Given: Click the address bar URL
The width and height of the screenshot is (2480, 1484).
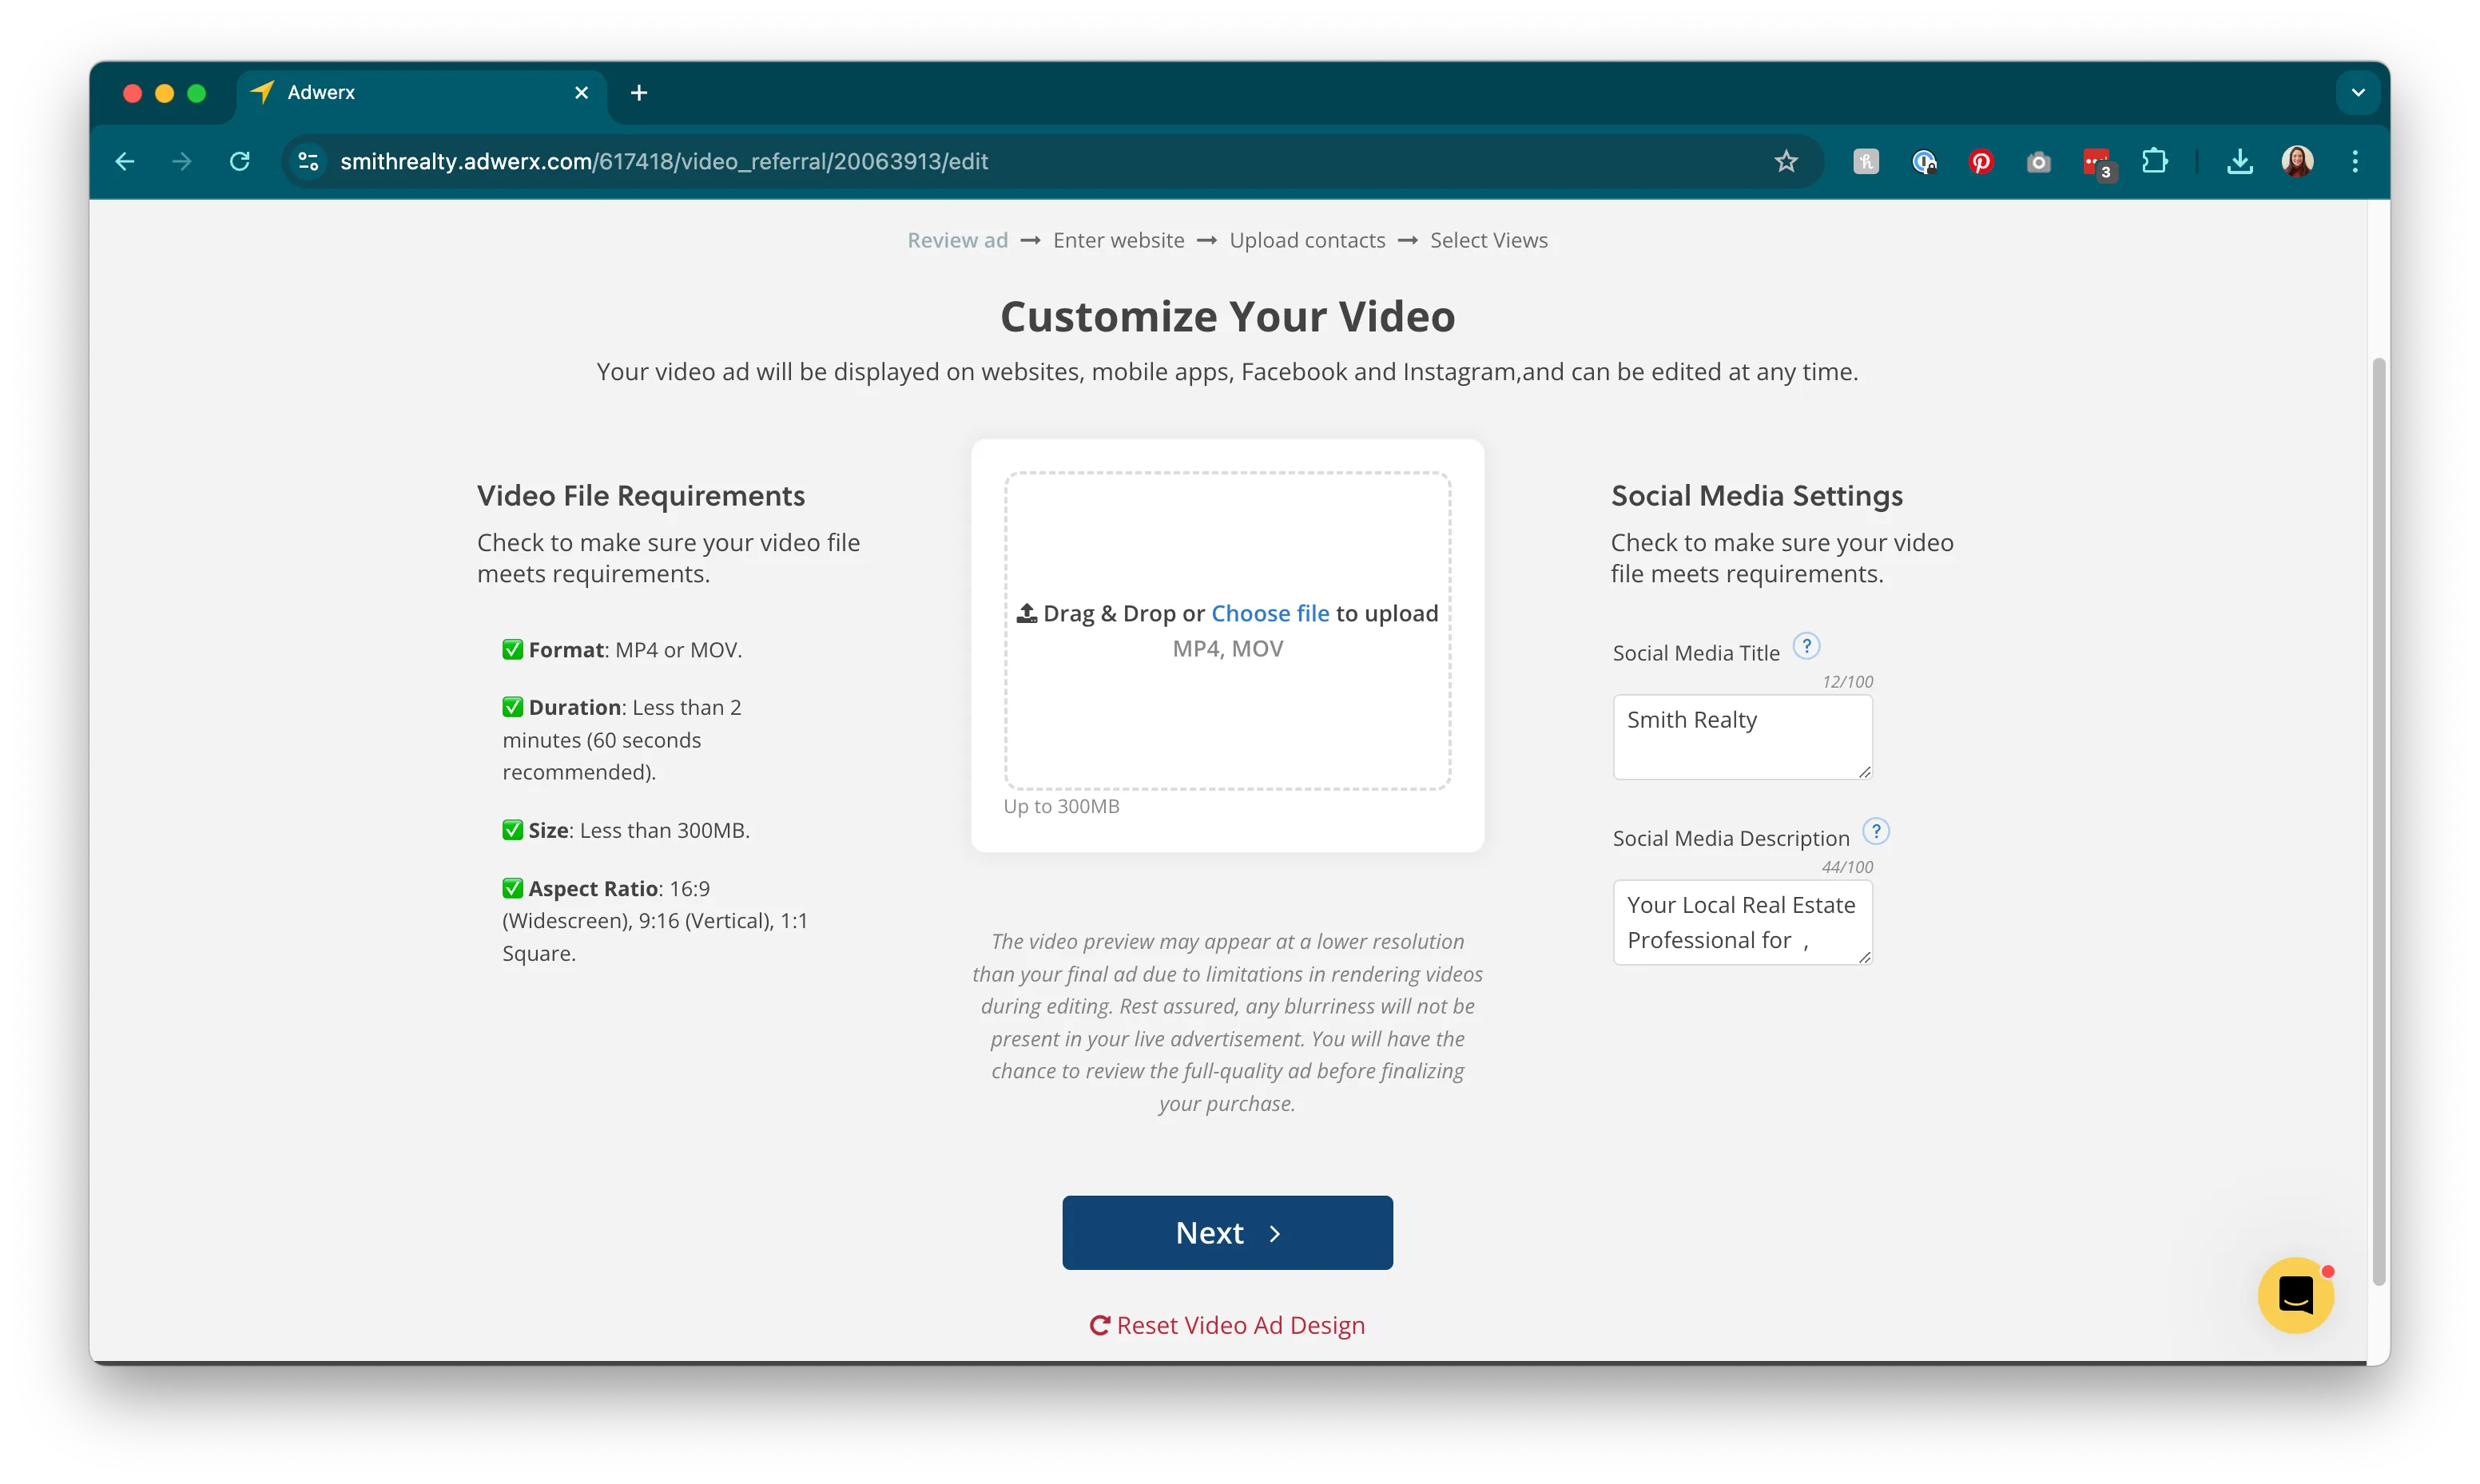Looking at the screenshot, I should (x=664, y=161).
